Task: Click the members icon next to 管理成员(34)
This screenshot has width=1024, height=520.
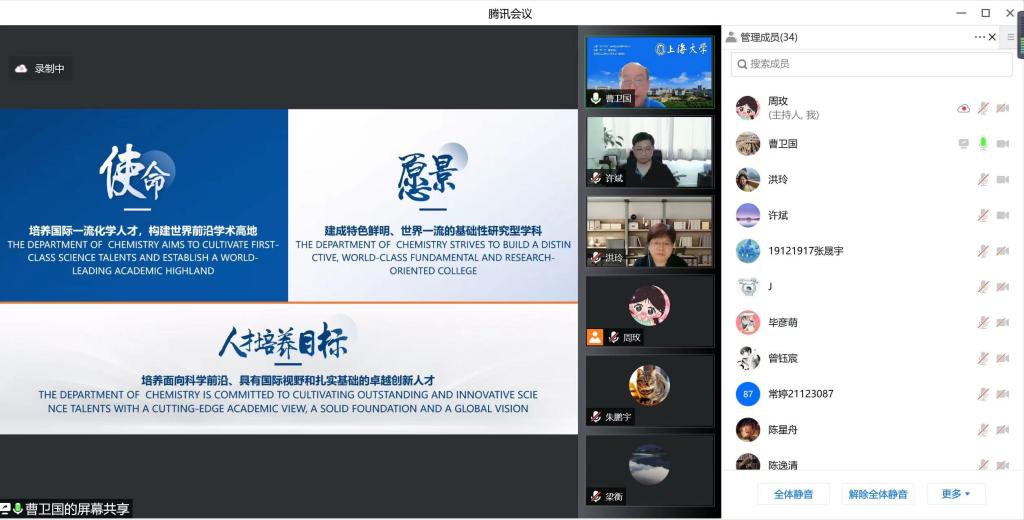Action: [x=732, y=37]
